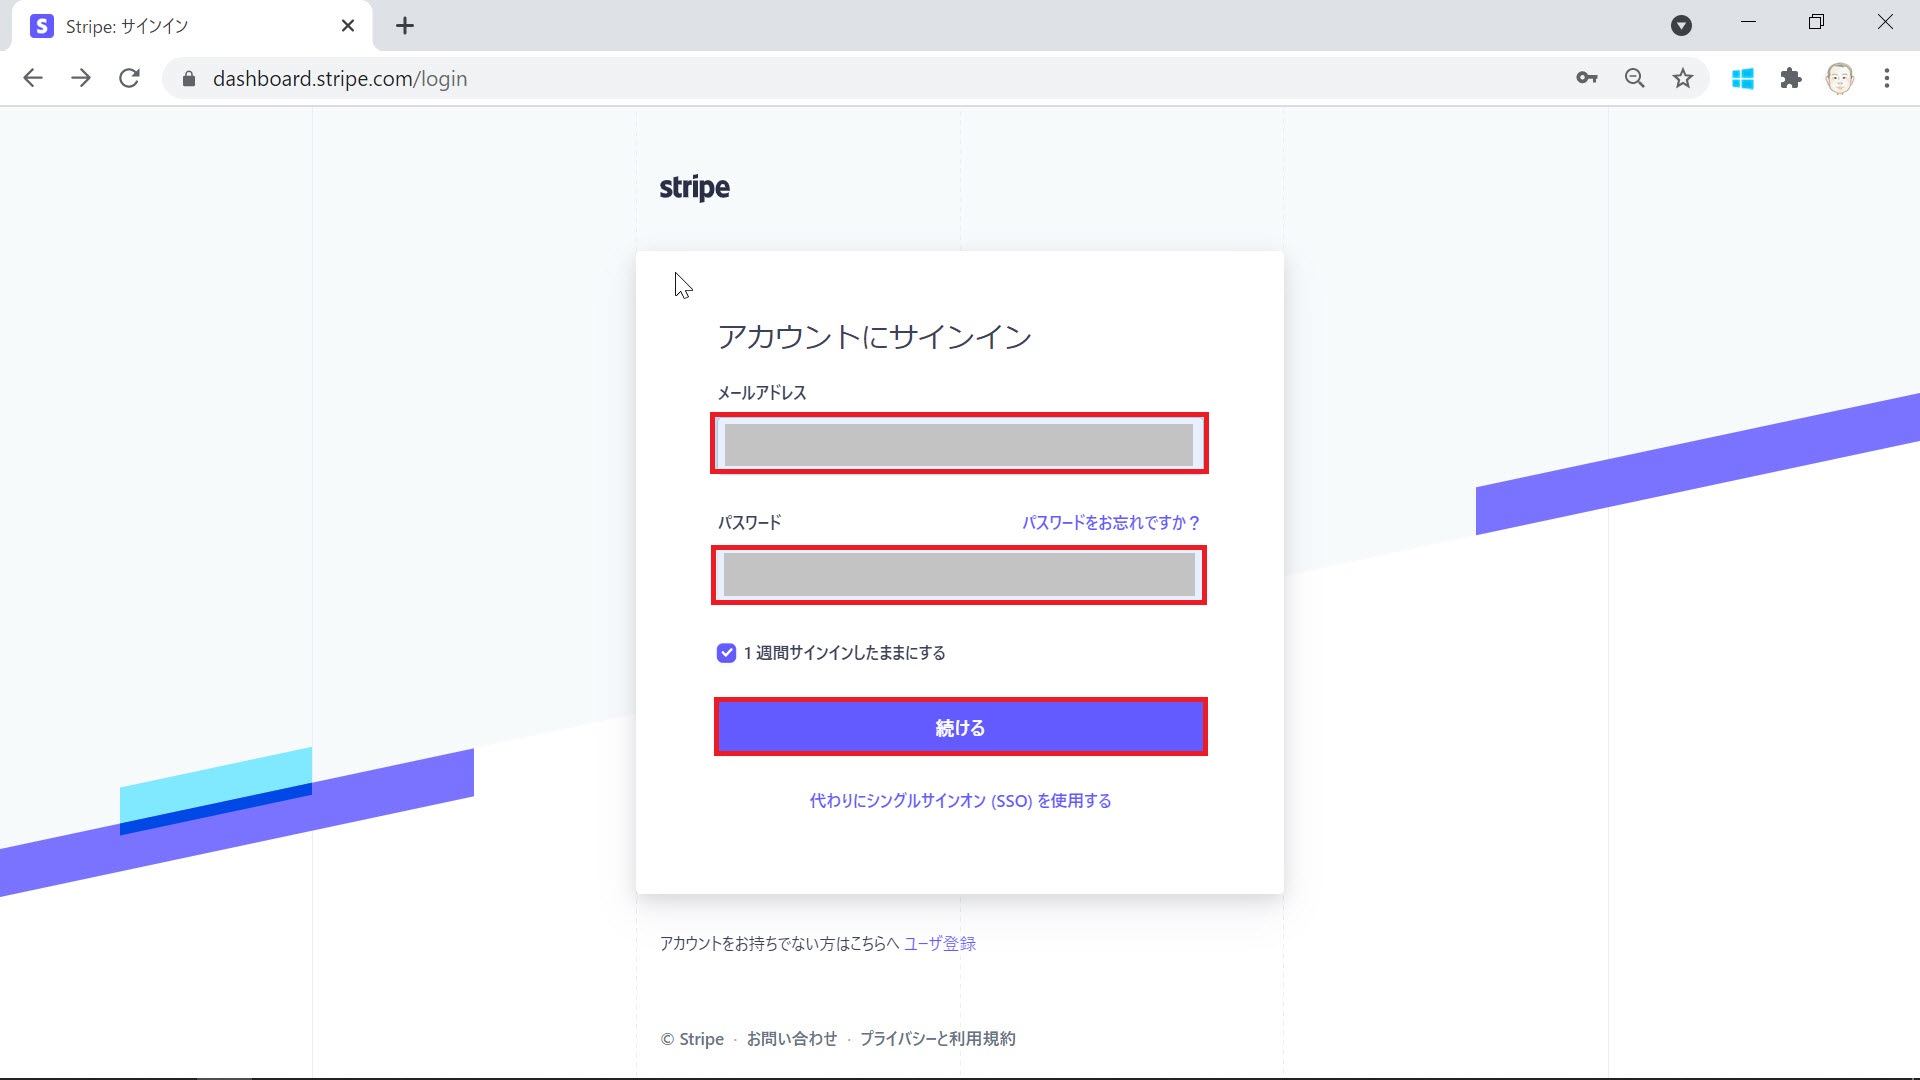Click the padlock icon in the address bar
The width and height of the screenshot is (1920, 1080).
(x=188, y=78)
